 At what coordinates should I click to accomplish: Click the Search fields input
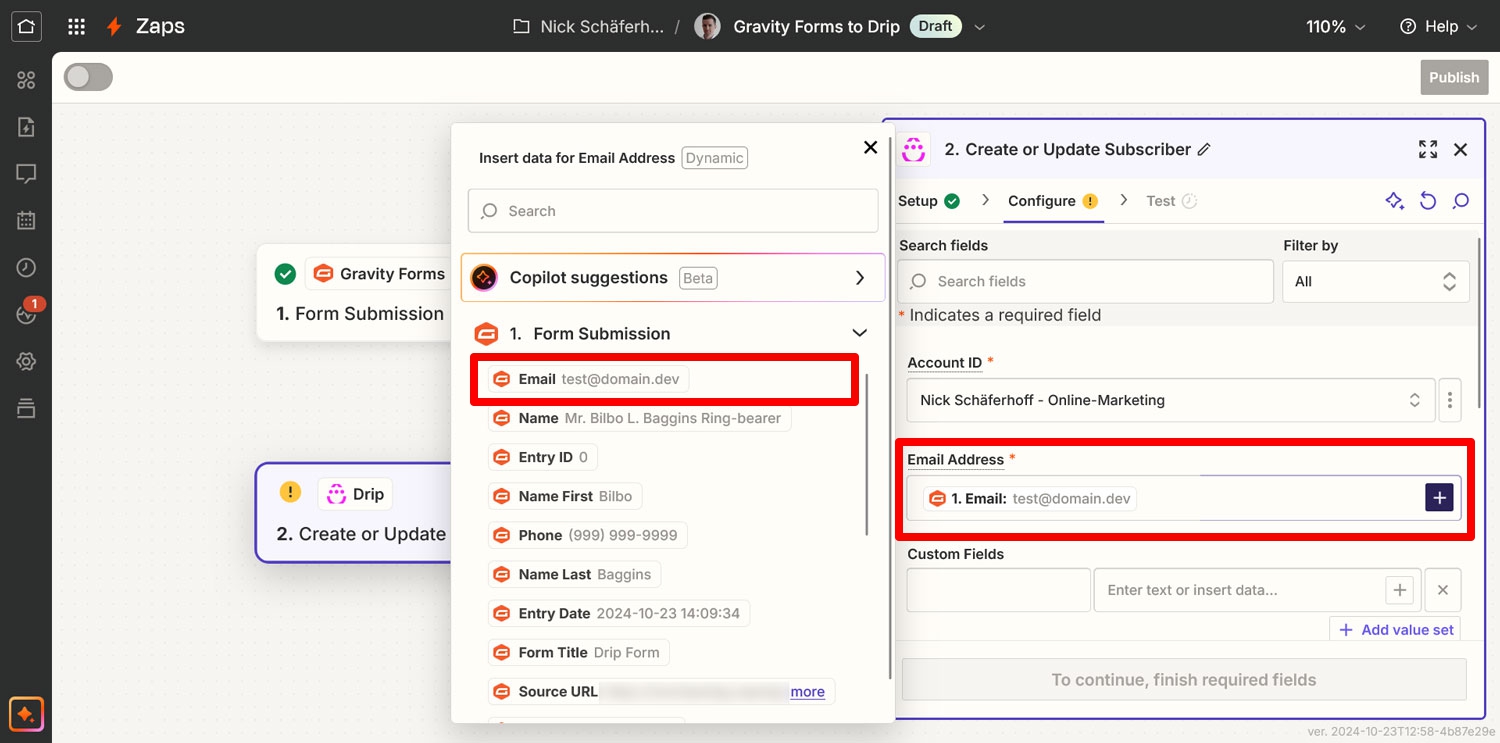[1085, 282]
